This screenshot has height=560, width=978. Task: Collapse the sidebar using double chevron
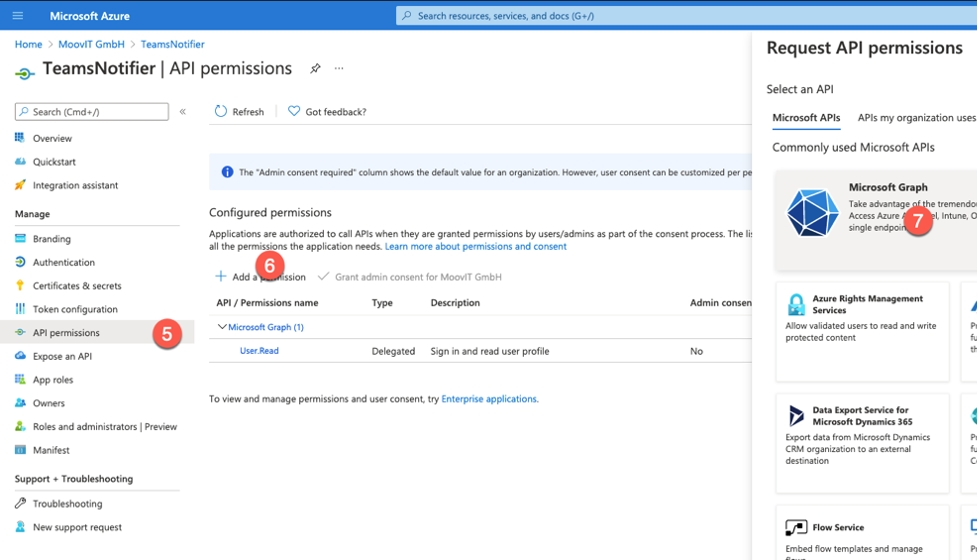tap(183, 112)
